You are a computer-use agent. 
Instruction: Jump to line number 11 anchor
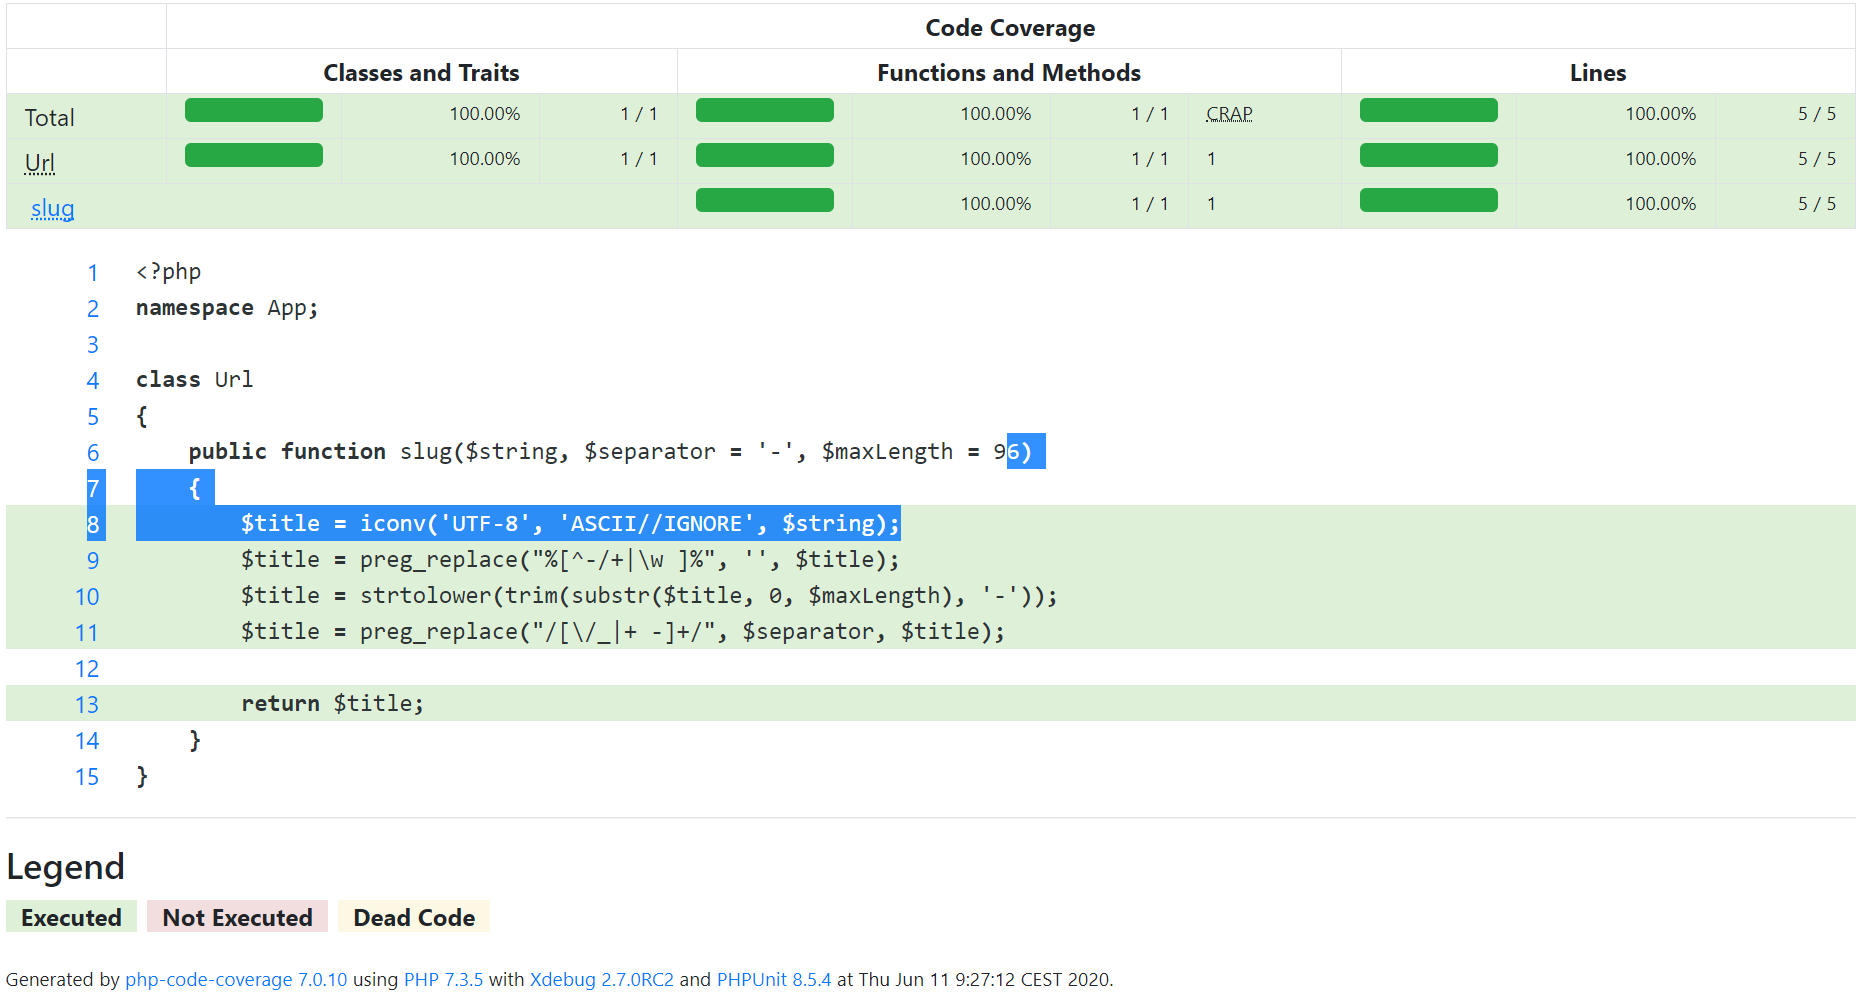pyautogui.click(x=87, y=633)
